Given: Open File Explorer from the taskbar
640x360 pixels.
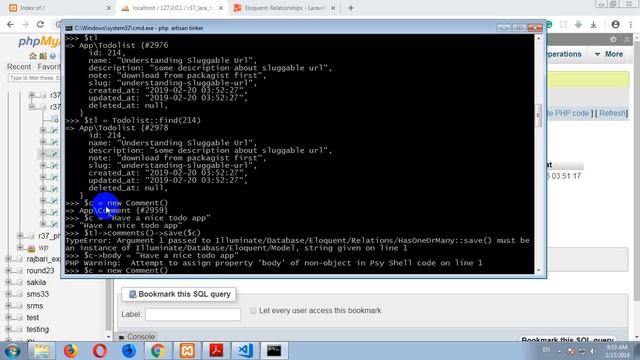Looking at the screenshot, I should (42, 351).
